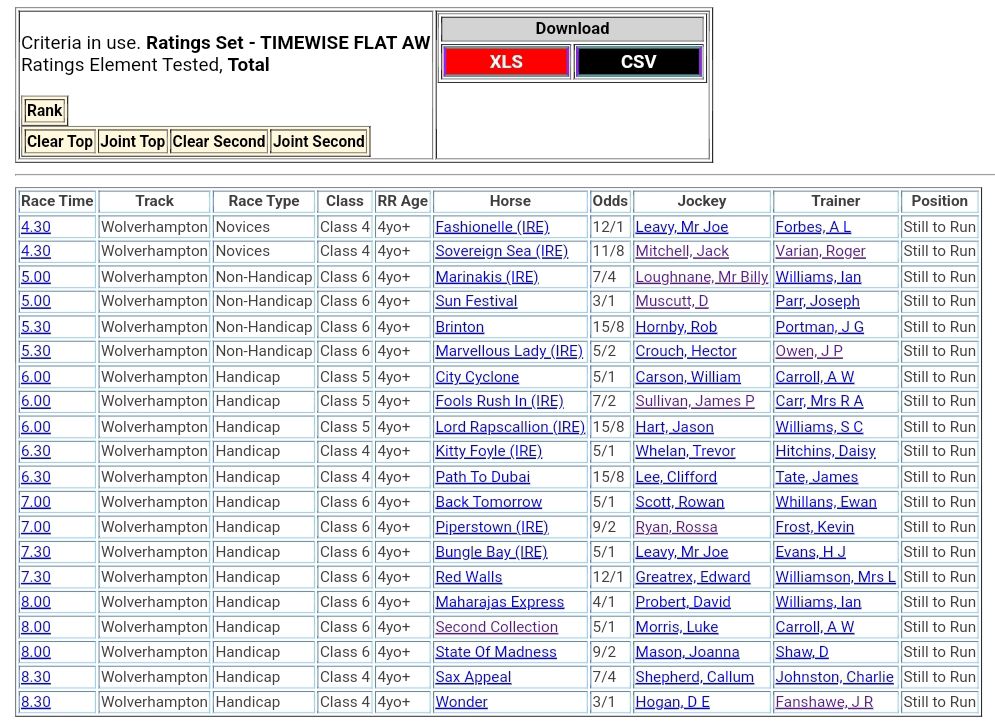Image resolution: width=995 pixels, height=728 pixels.
Task: Download the ratings as CSV
Action: [x=638, y=62]
